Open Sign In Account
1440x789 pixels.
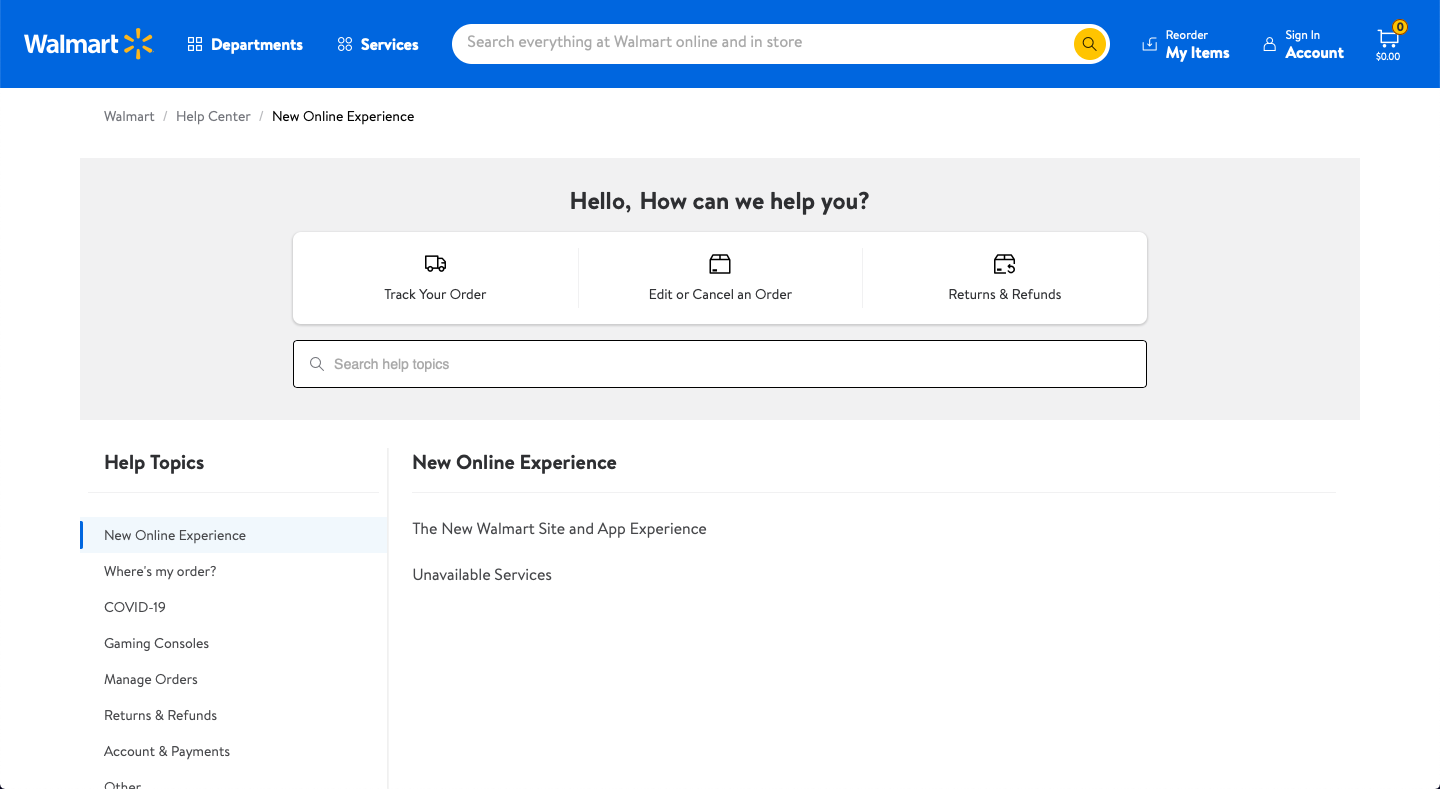[1303, 44]
